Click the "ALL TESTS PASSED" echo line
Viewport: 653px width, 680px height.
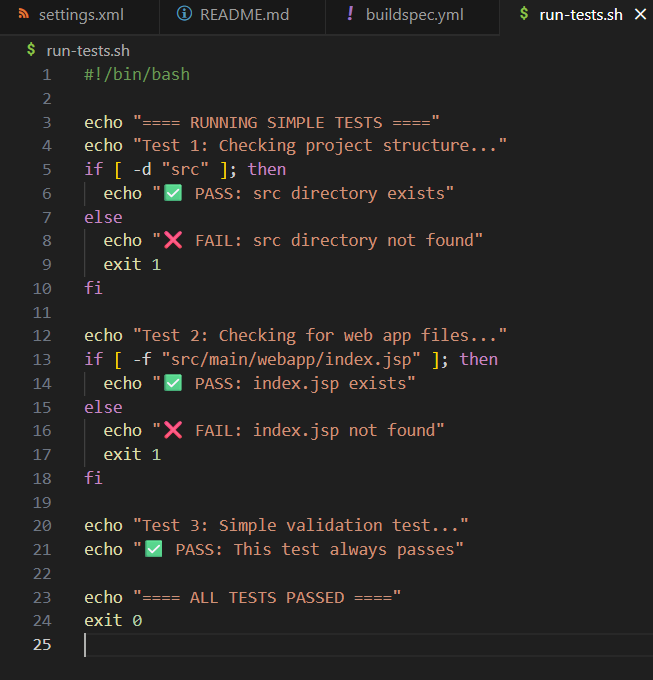243,598
